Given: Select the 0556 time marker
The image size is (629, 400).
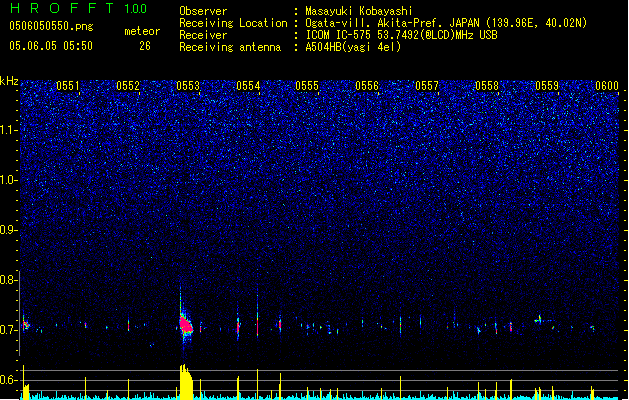Looking at the screenshot, I should [367, 86].
